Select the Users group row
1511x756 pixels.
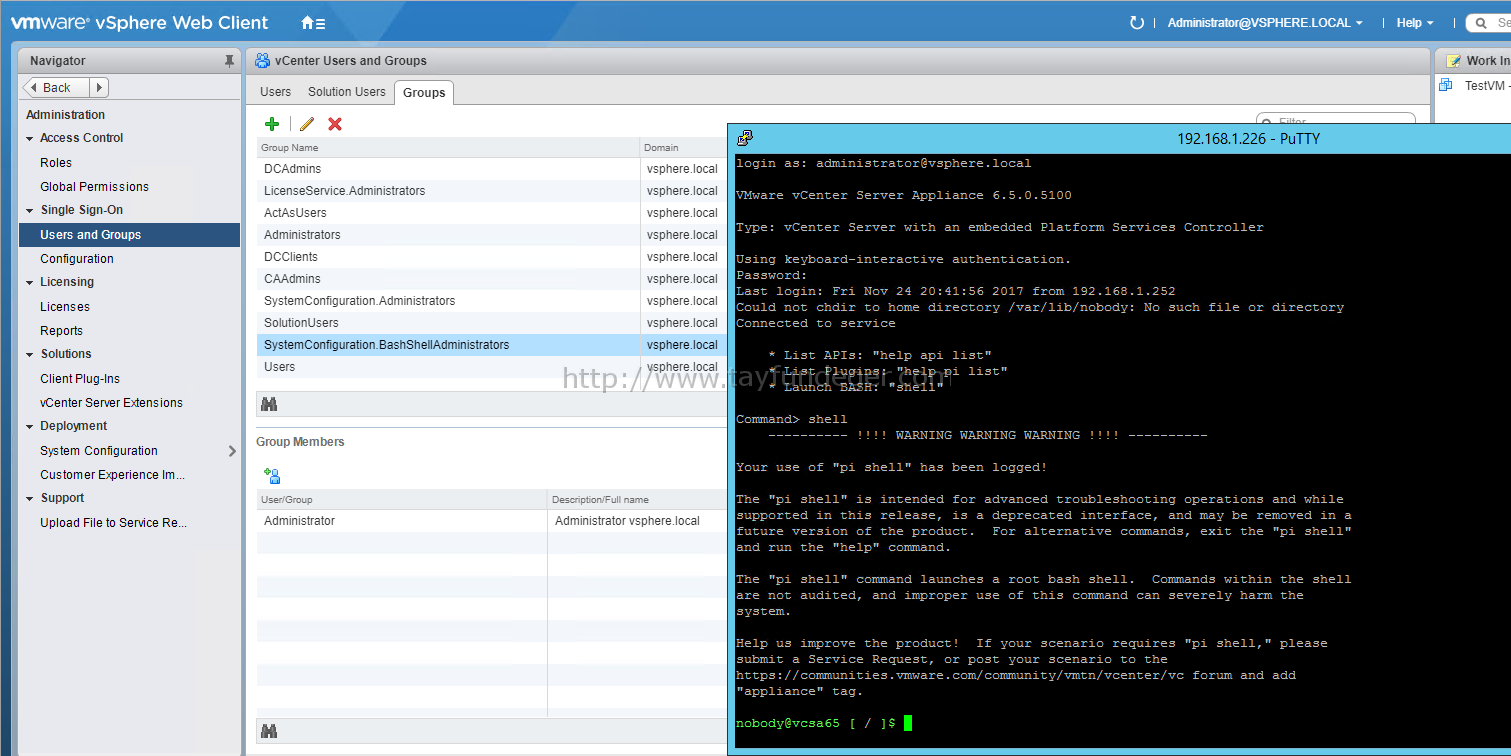[x=492, y=367]
